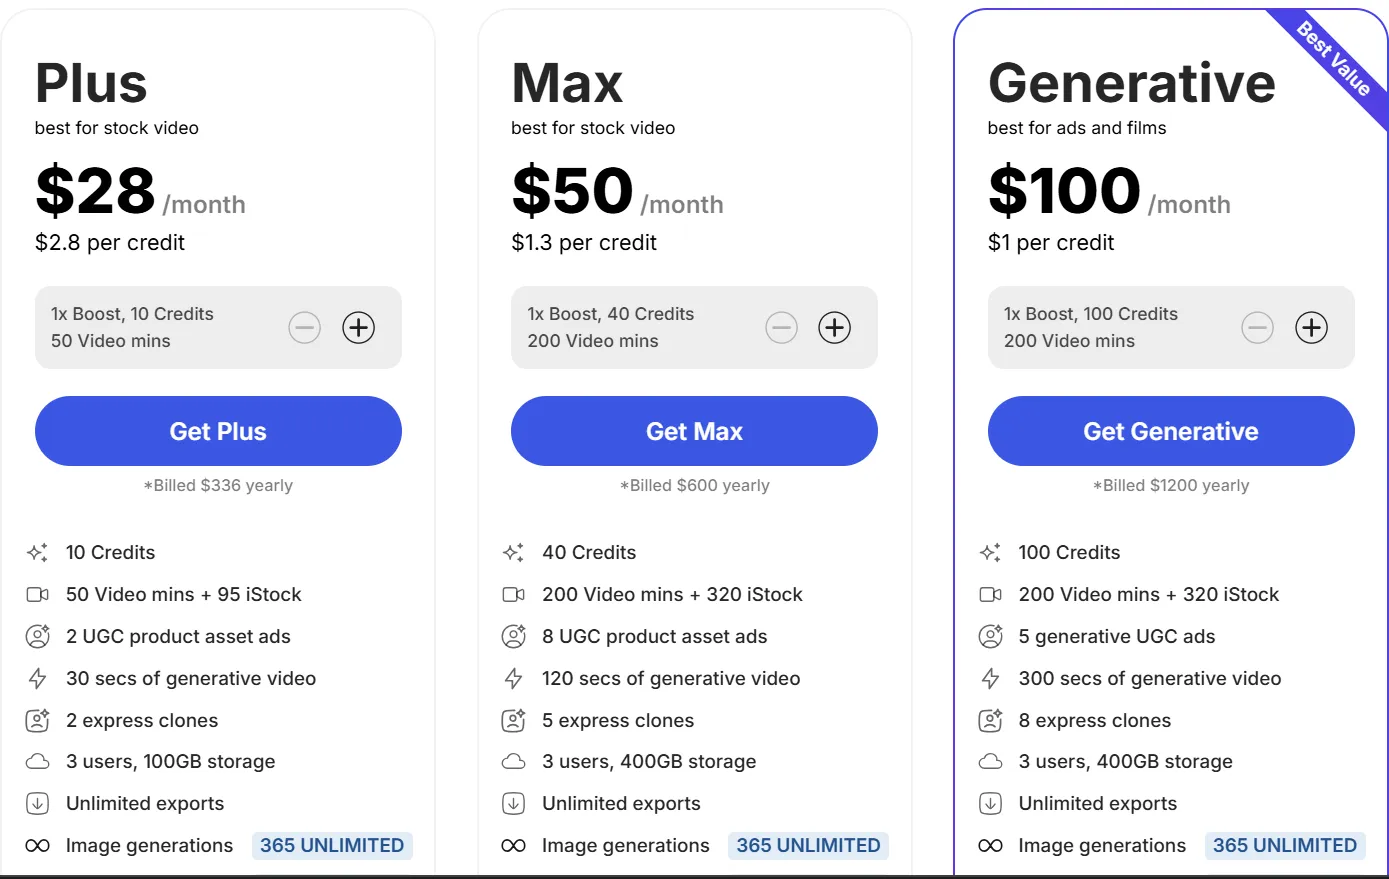This screenshot has height=879, width=1389.
Task: Click the video camera icon beside 50 Video mins
Action: (x=38, y=595)
